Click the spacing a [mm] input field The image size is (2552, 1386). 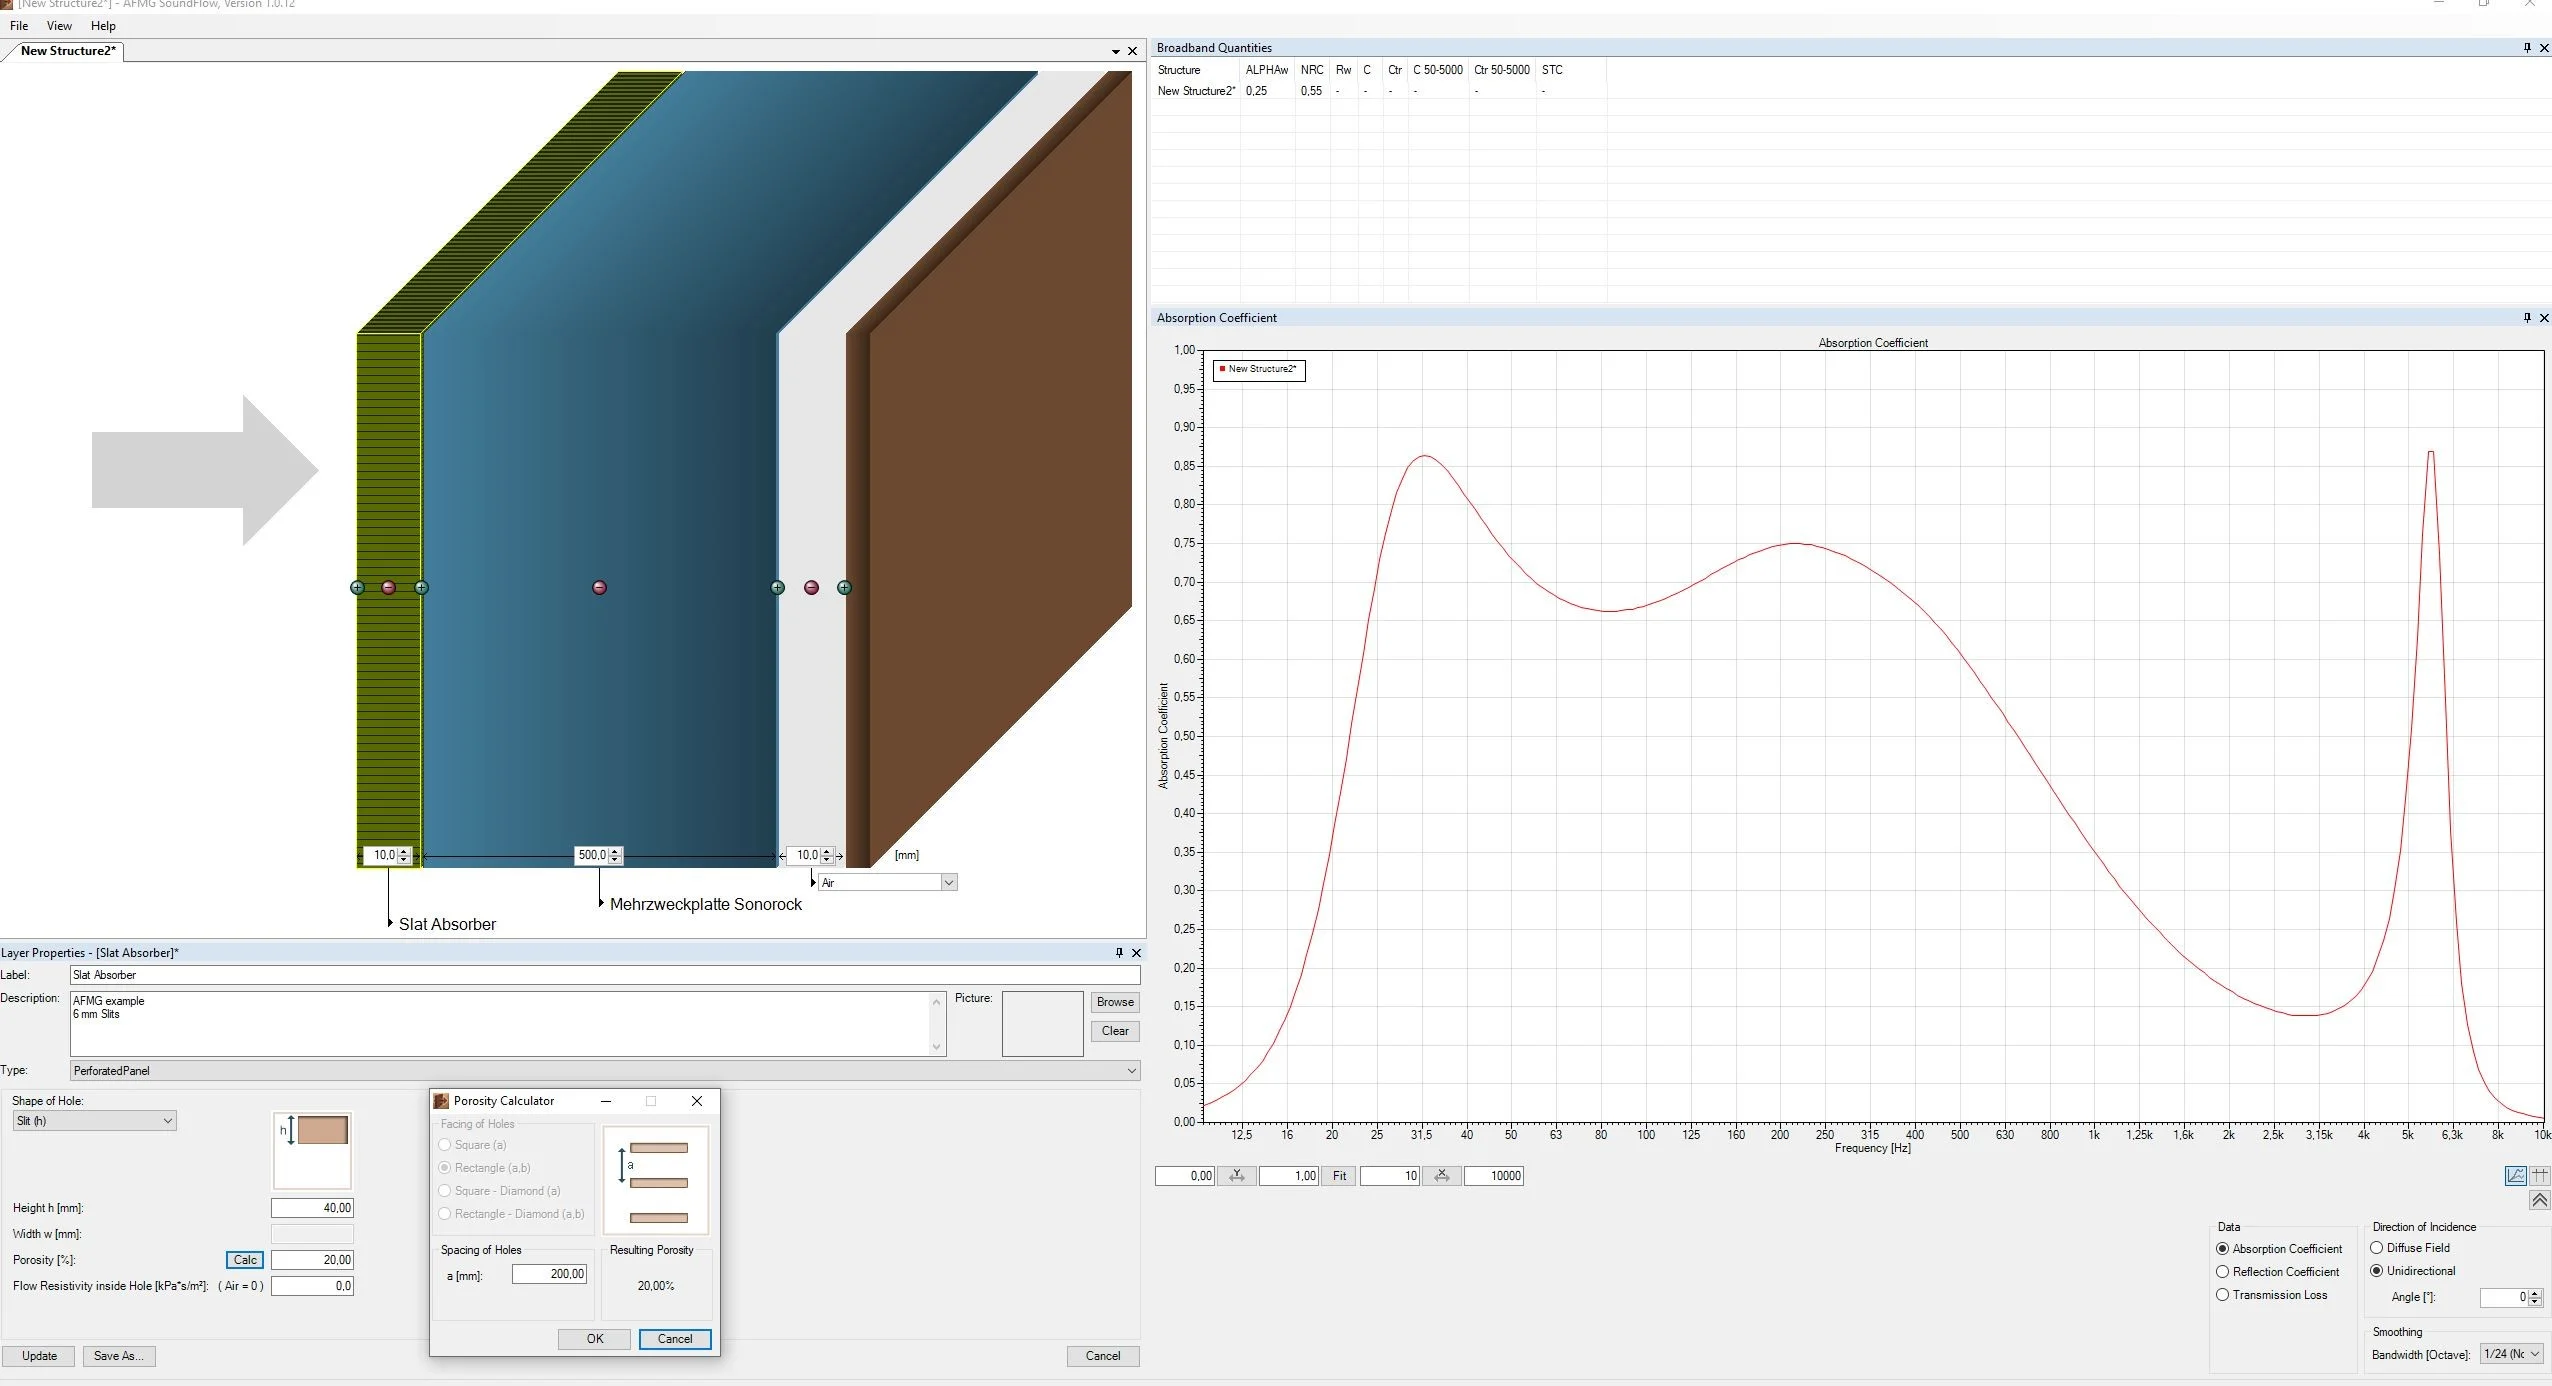coord(549,1274)
